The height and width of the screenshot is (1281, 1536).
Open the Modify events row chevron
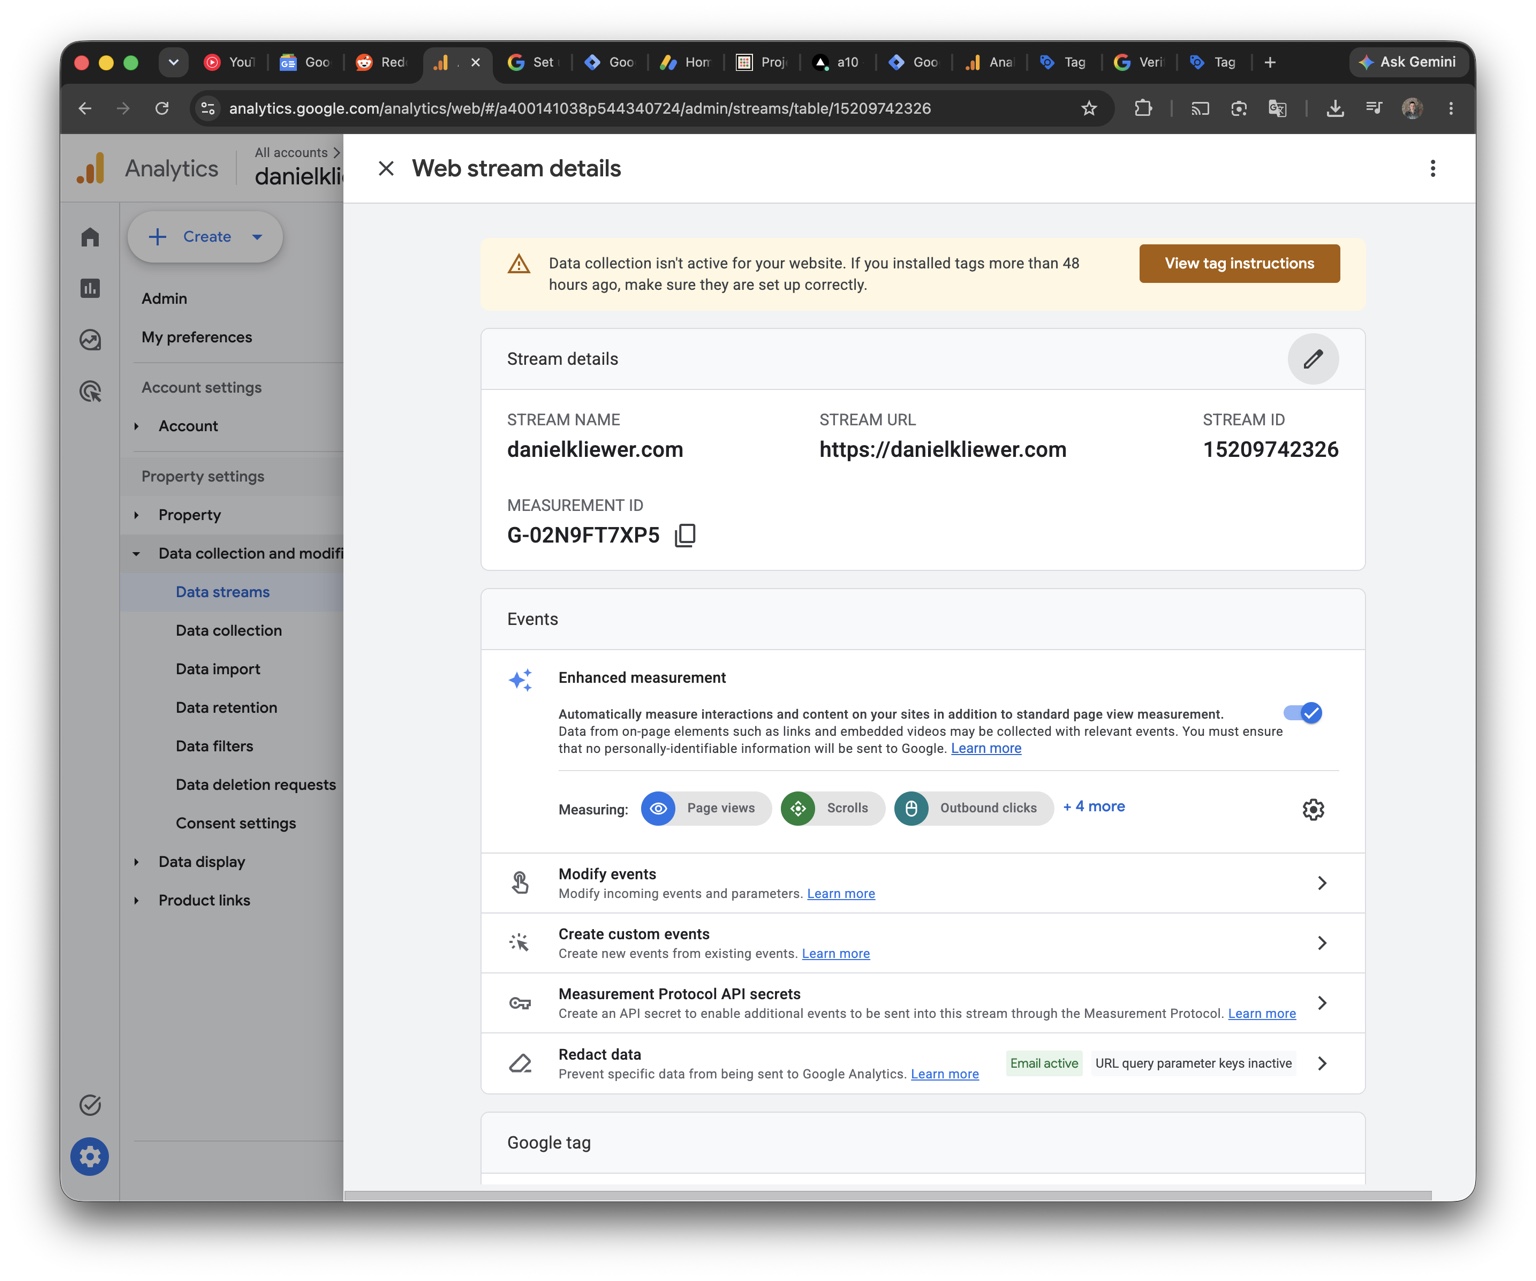pos(1322,883)
